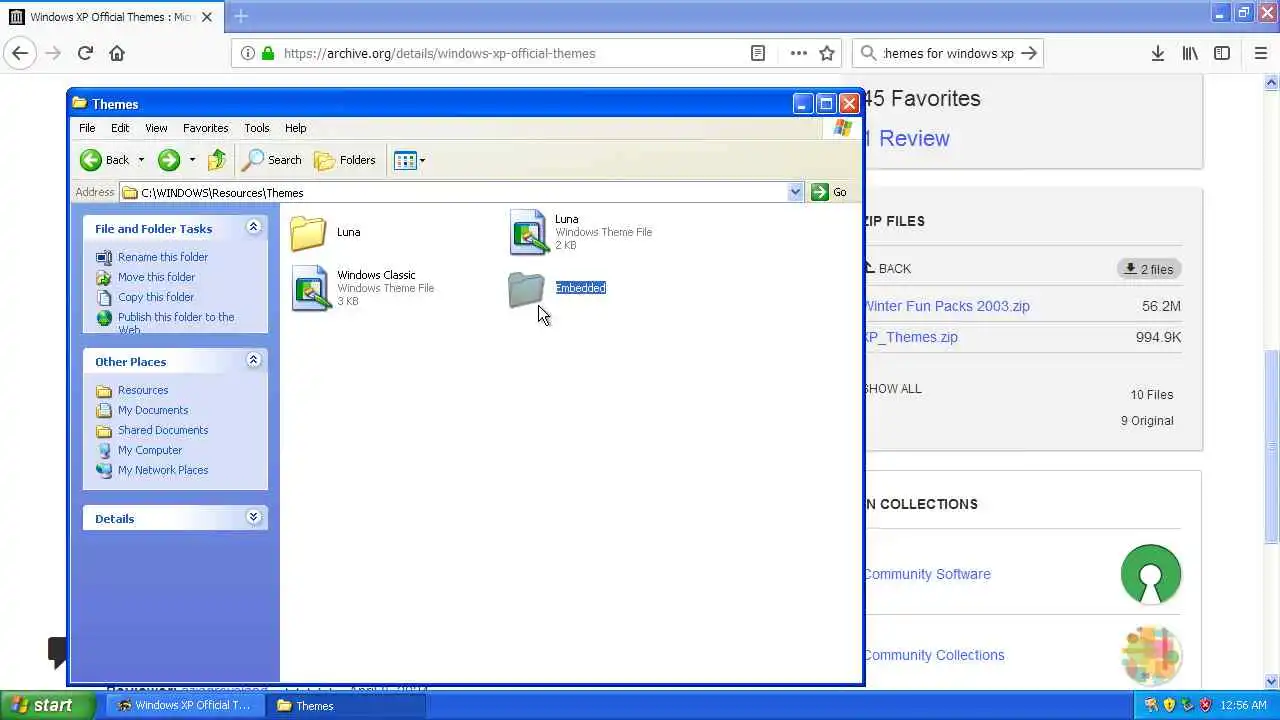Bookmark this page with star icon
The height and width of the screenshot is (720, 1280).
tap(827, 53)
